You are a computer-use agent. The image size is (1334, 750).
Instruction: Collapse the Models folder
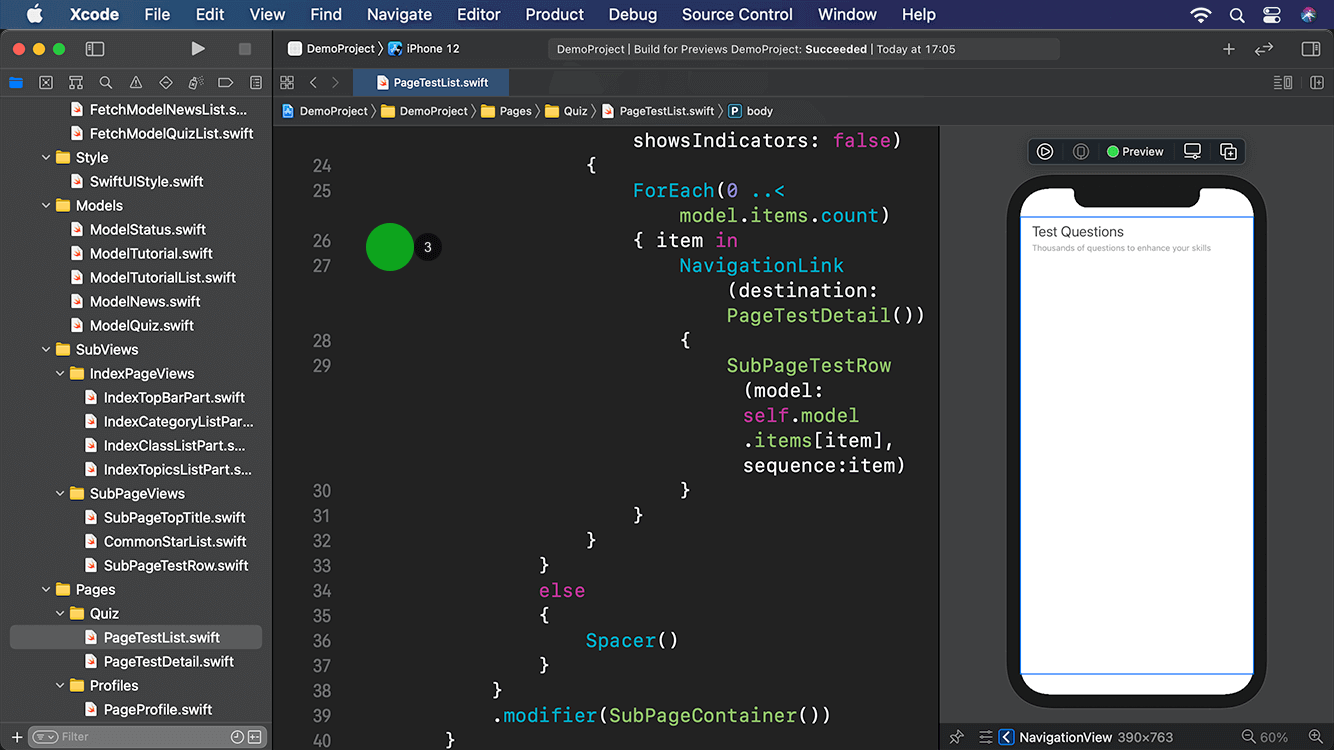click(x=46, y=205)
